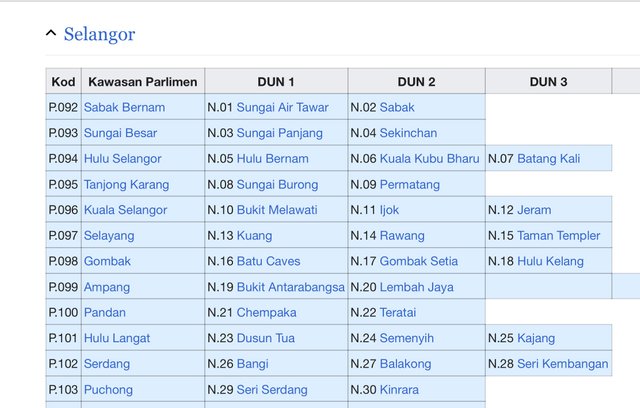640x408 pixels.
Task: Open the Hulu Selangor link
Action: pos(122,158)
